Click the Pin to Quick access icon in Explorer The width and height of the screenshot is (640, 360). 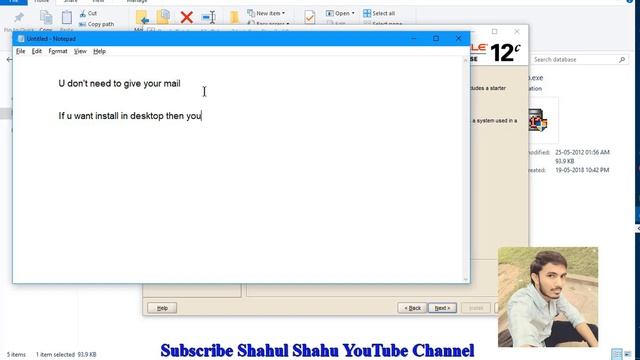19,18
